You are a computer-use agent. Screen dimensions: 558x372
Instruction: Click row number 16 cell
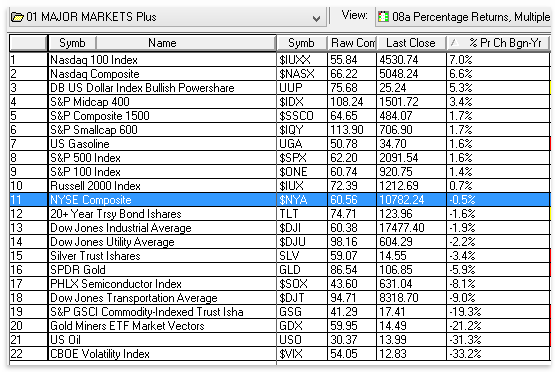(28, 270)
